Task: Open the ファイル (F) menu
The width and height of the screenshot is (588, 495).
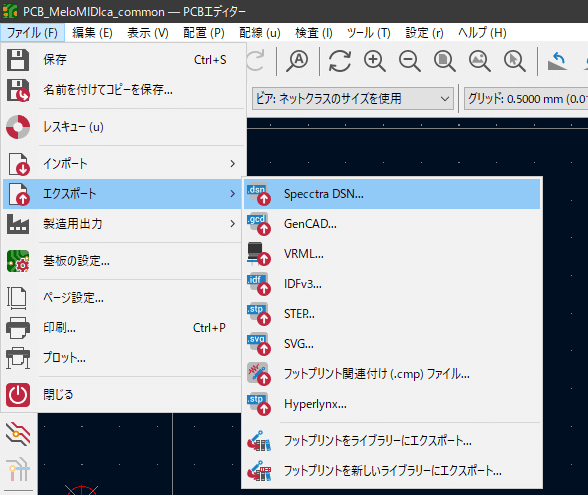Action: click(x=33, y=33)
